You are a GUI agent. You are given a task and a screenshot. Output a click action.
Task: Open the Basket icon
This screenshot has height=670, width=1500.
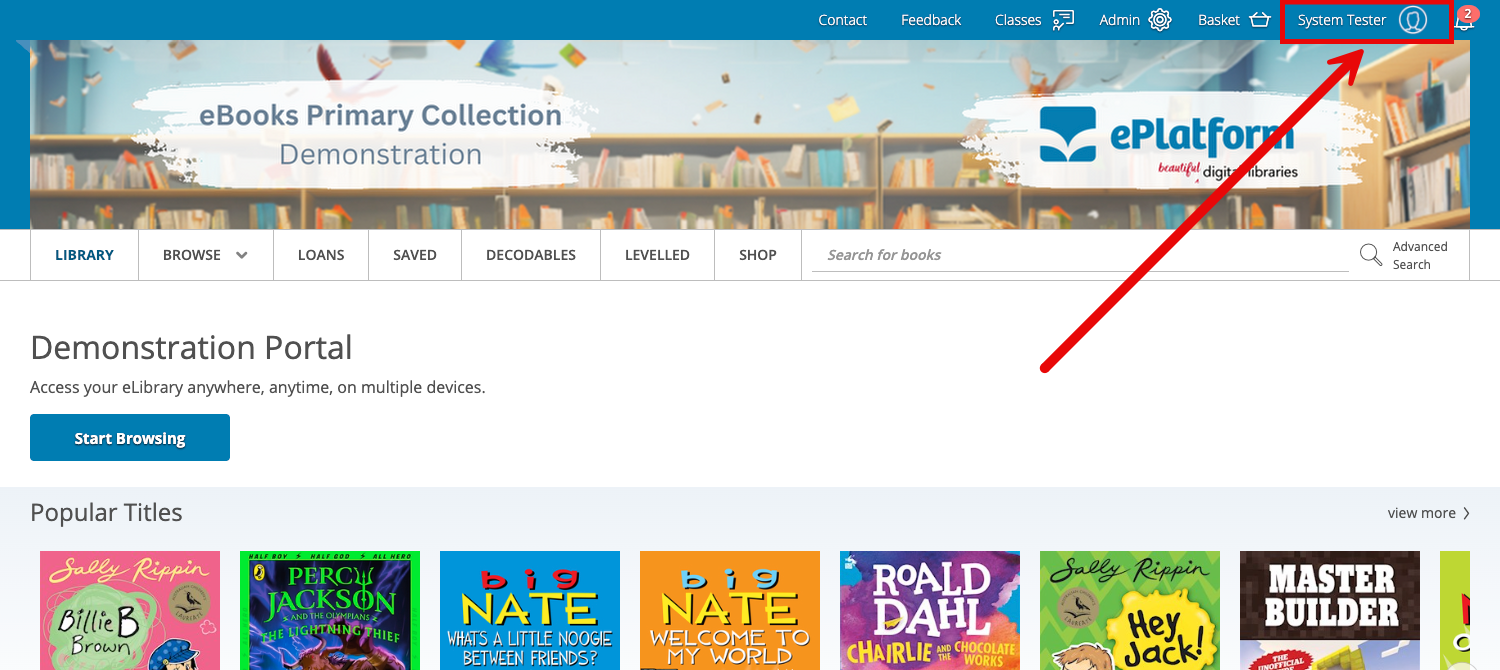(1259, 20)
